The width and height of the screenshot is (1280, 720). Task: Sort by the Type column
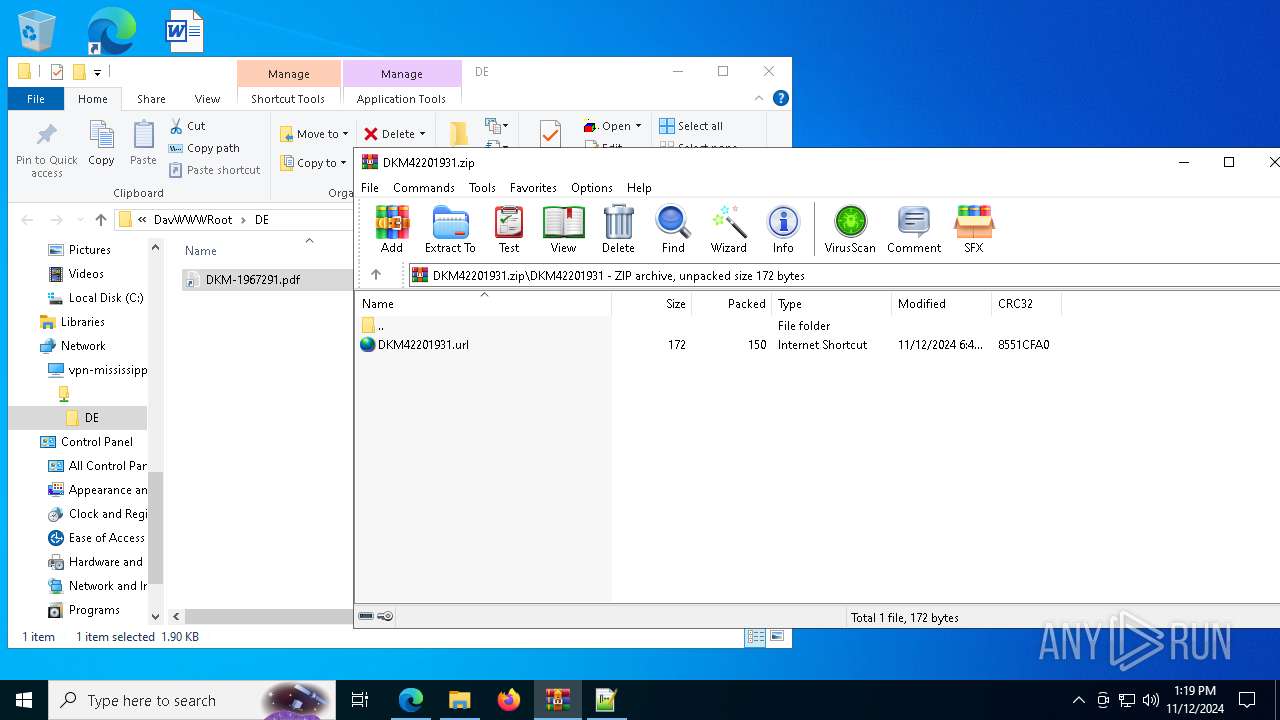(x=831, y=304)
